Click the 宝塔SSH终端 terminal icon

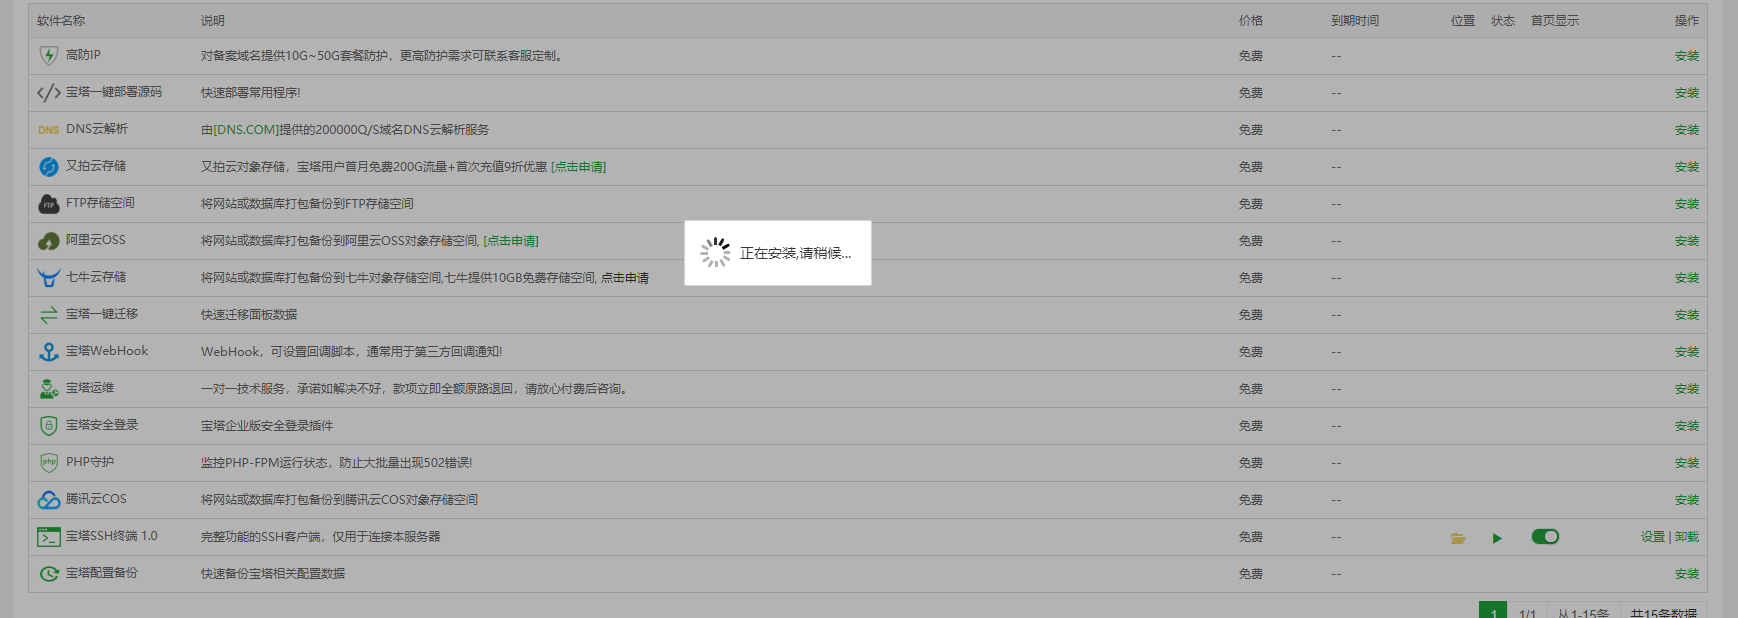pyautogui.click(x=48, y=537)
